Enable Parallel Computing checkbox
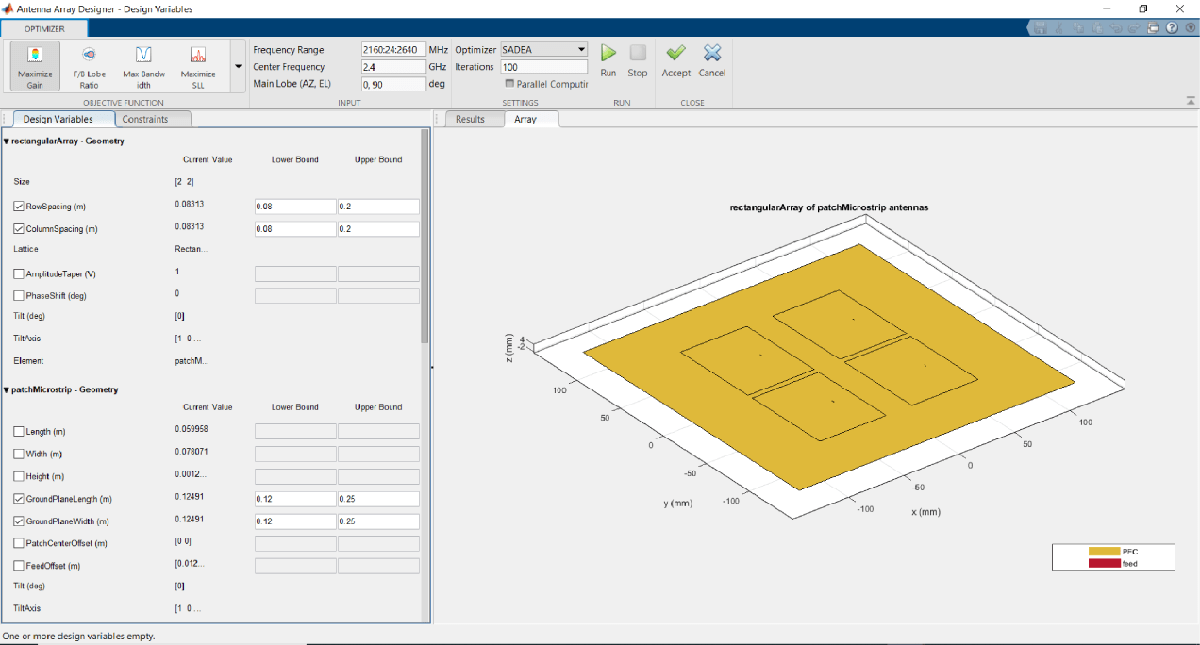 pos(510,84)
